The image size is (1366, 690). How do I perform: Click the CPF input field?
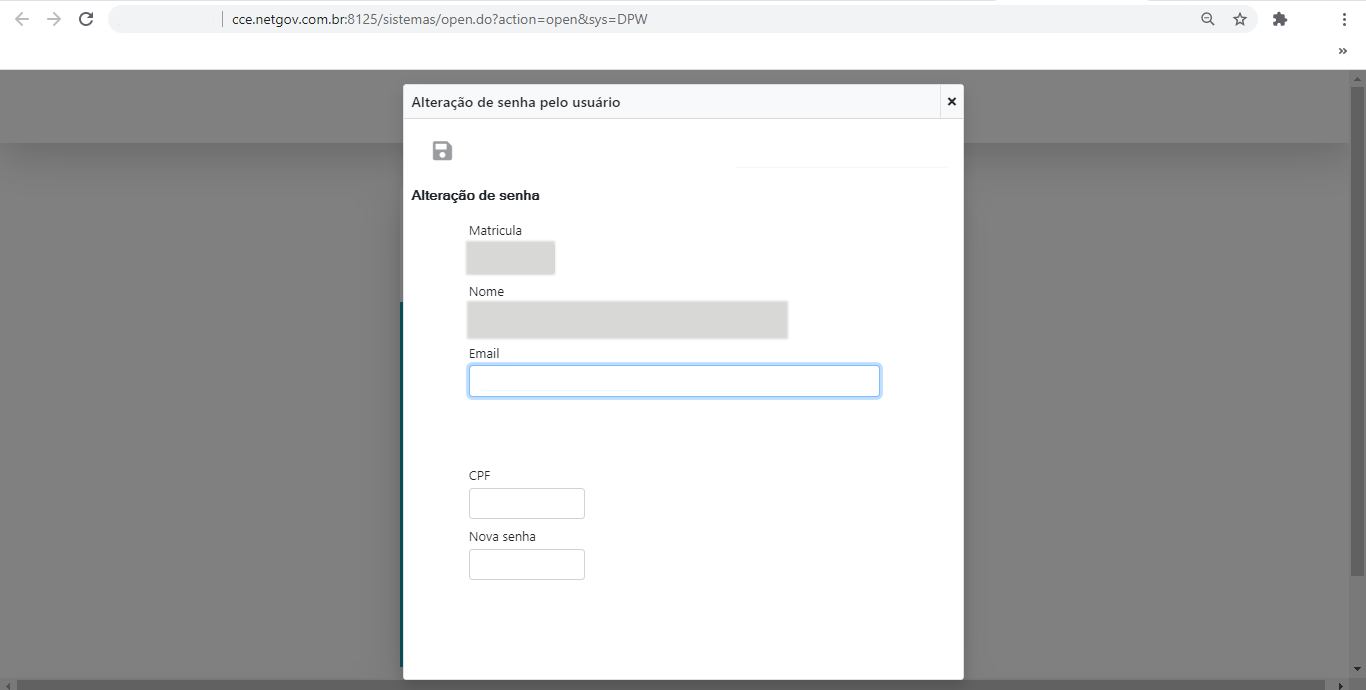527,503
